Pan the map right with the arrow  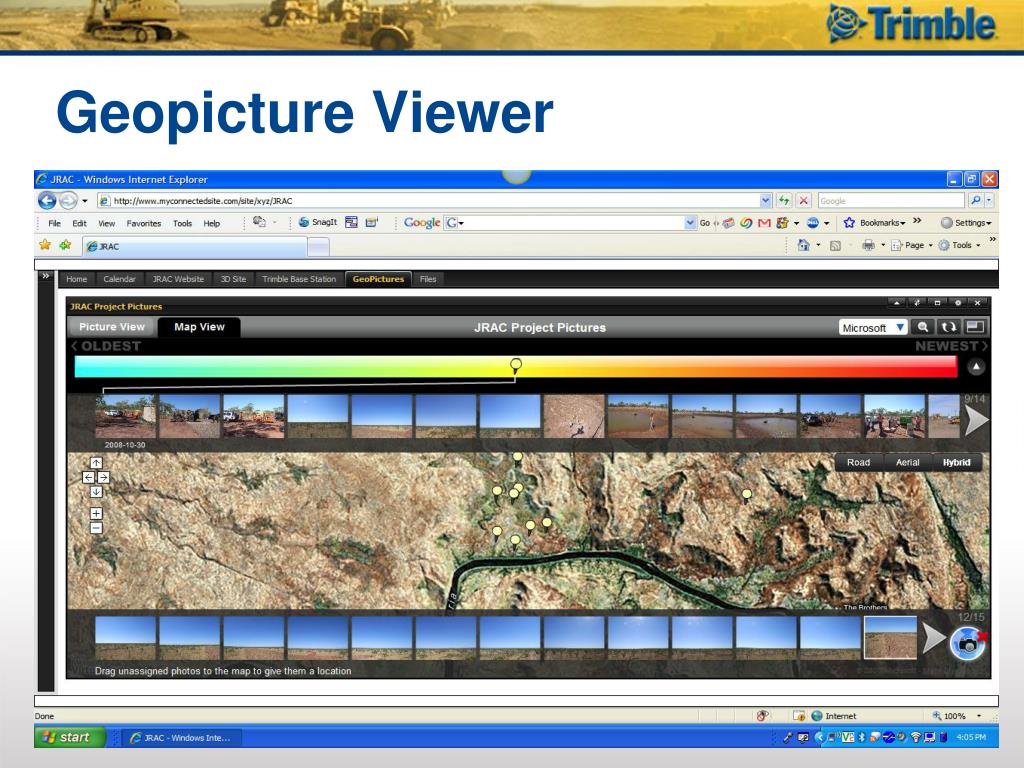point(103,477)
